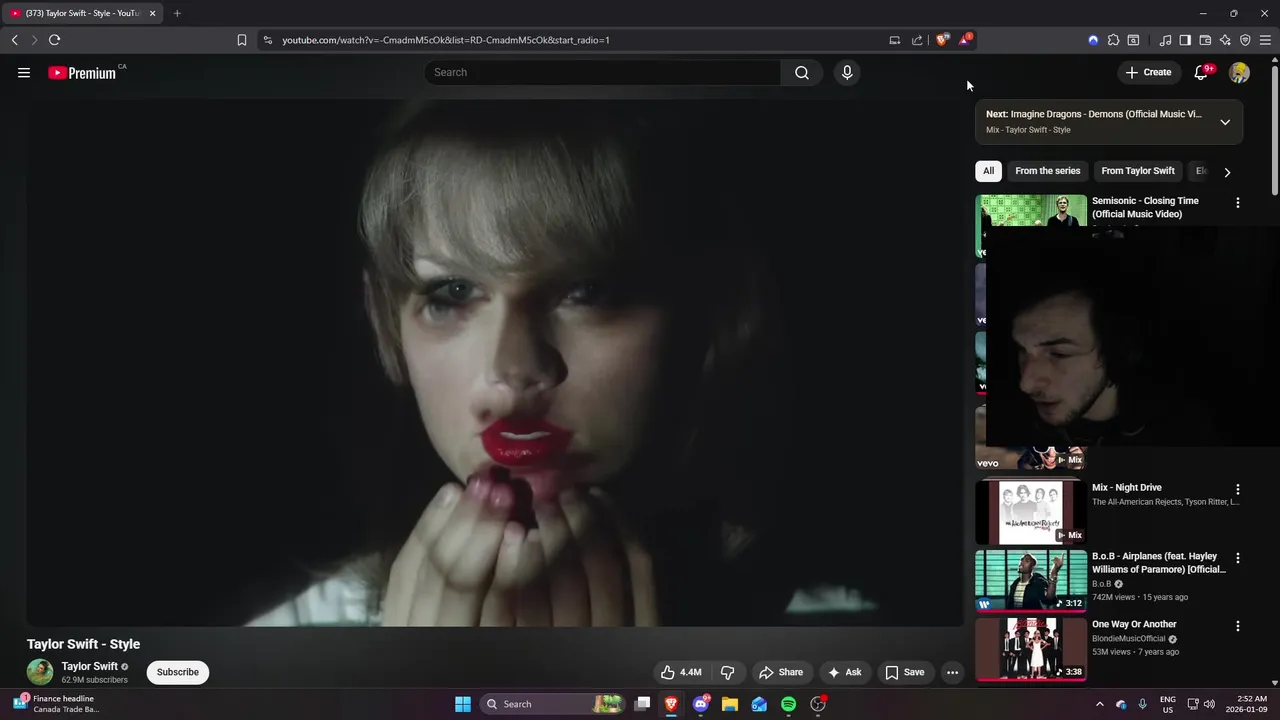Image resolution: width=1280 pixels, height=720 pixels.
Task: Open options for Semisonic - Closing Time
Action: [1237, 203]
